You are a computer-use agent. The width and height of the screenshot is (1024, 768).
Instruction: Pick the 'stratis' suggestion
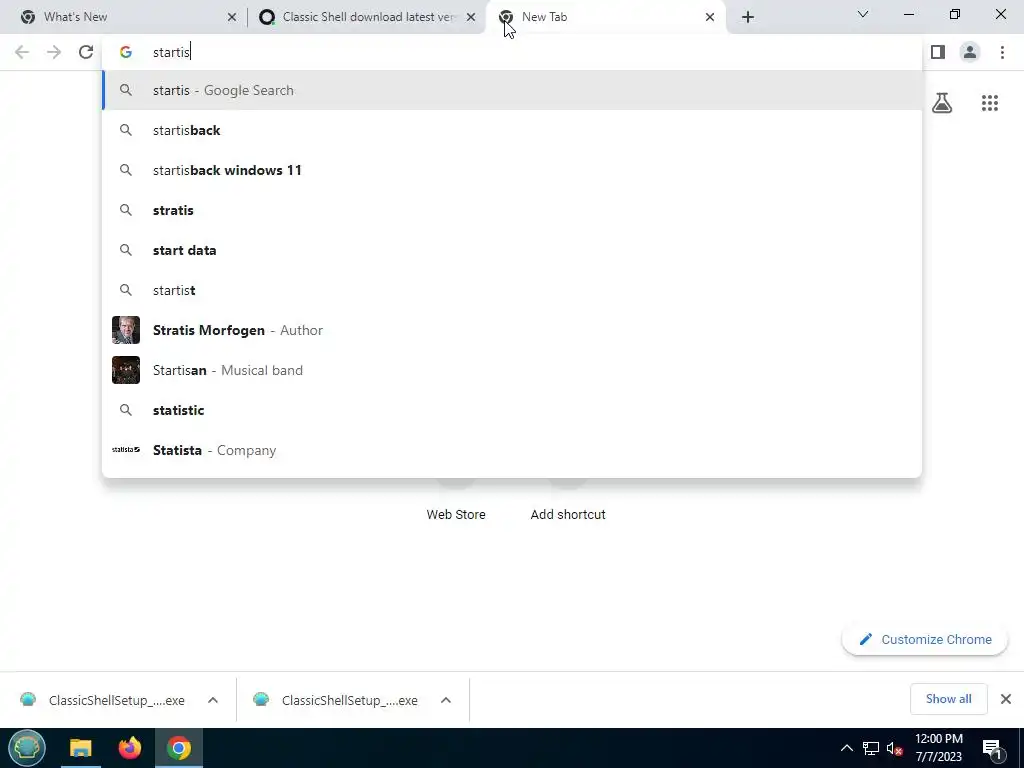pyautogui.click(x=512, y=210)
